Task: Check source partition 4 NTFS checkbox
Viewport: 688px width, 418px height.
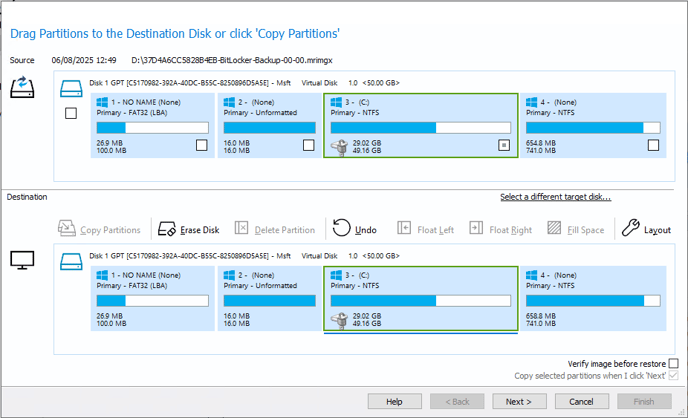Action: pyautogui.click(x=653, y=145)
